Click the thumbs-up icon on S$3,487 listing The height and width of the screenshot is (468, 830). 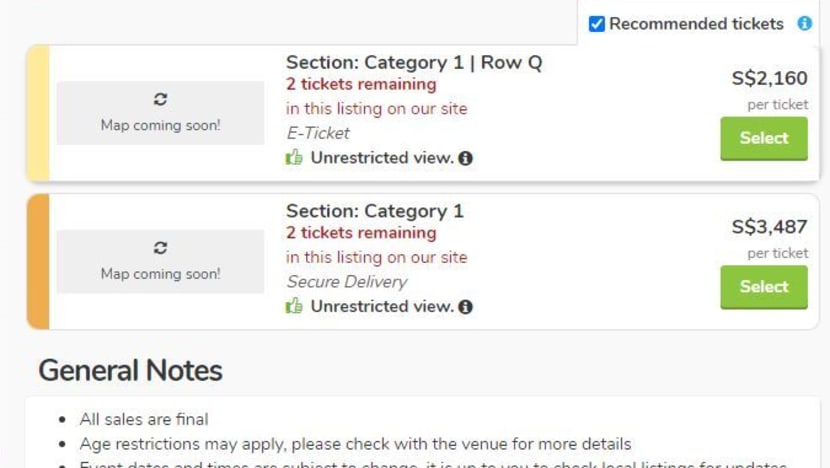point(294,306)
